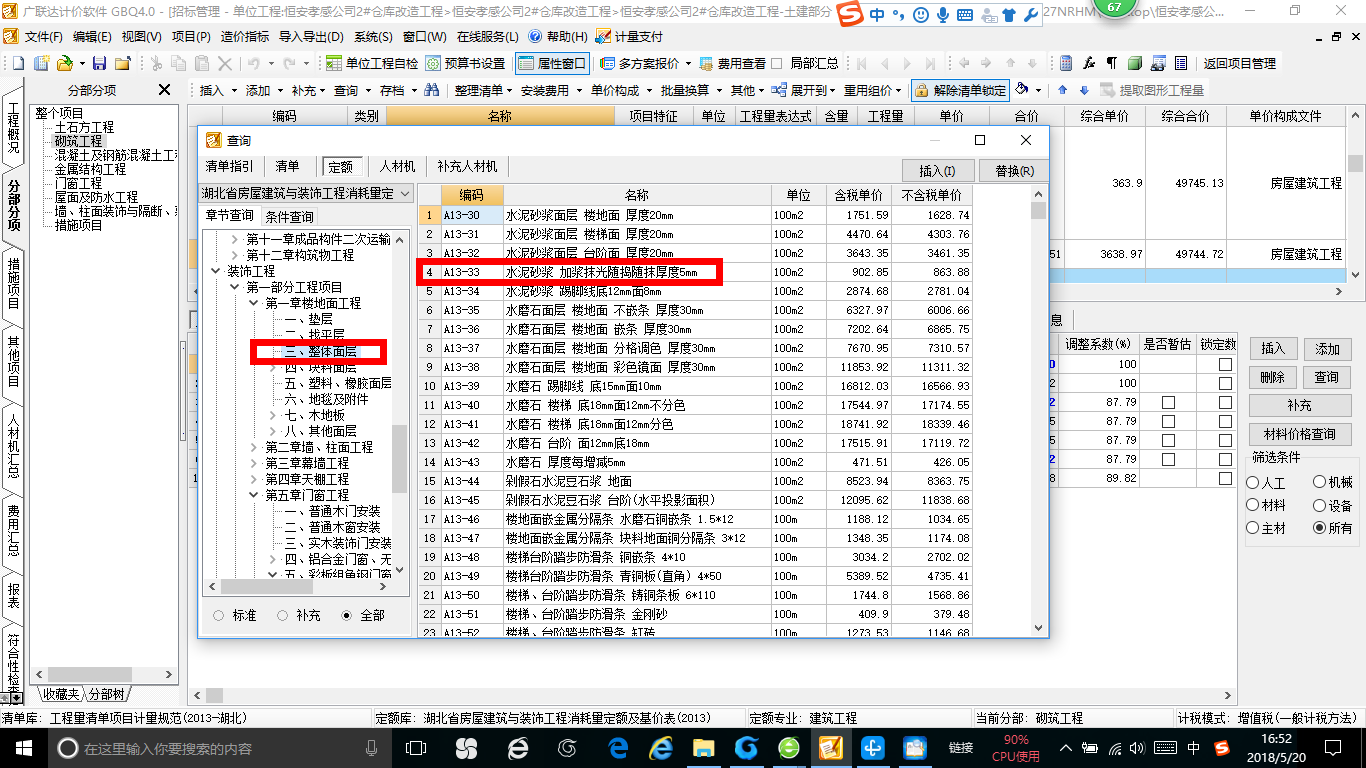Viewport: 1366px width, 768px height.
Task: Click 替换(R) button in query dialog
Action: 1014,170
